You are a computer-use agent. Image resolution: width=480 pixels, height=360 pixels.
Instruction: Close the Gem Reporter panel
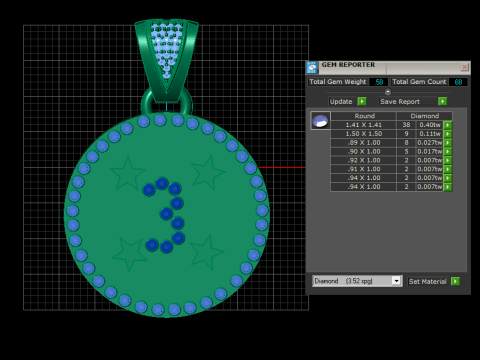(x=464, y=67)
